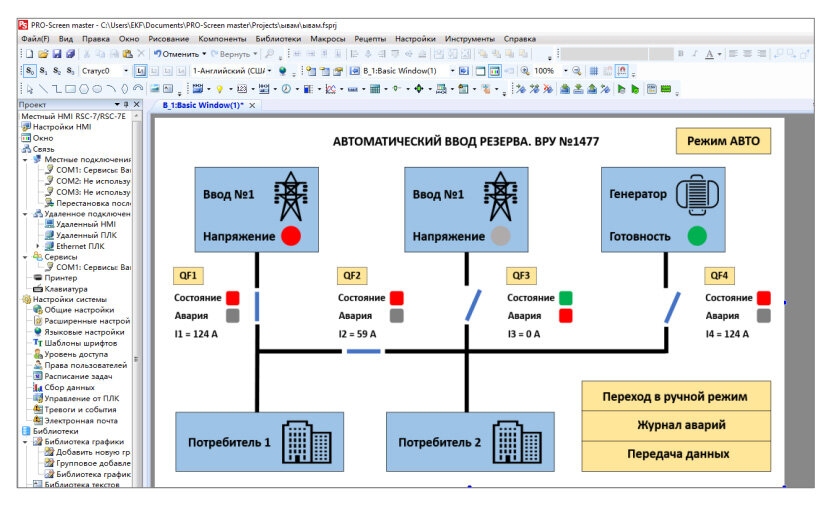Click the language globe icon

tap(283, 71)
